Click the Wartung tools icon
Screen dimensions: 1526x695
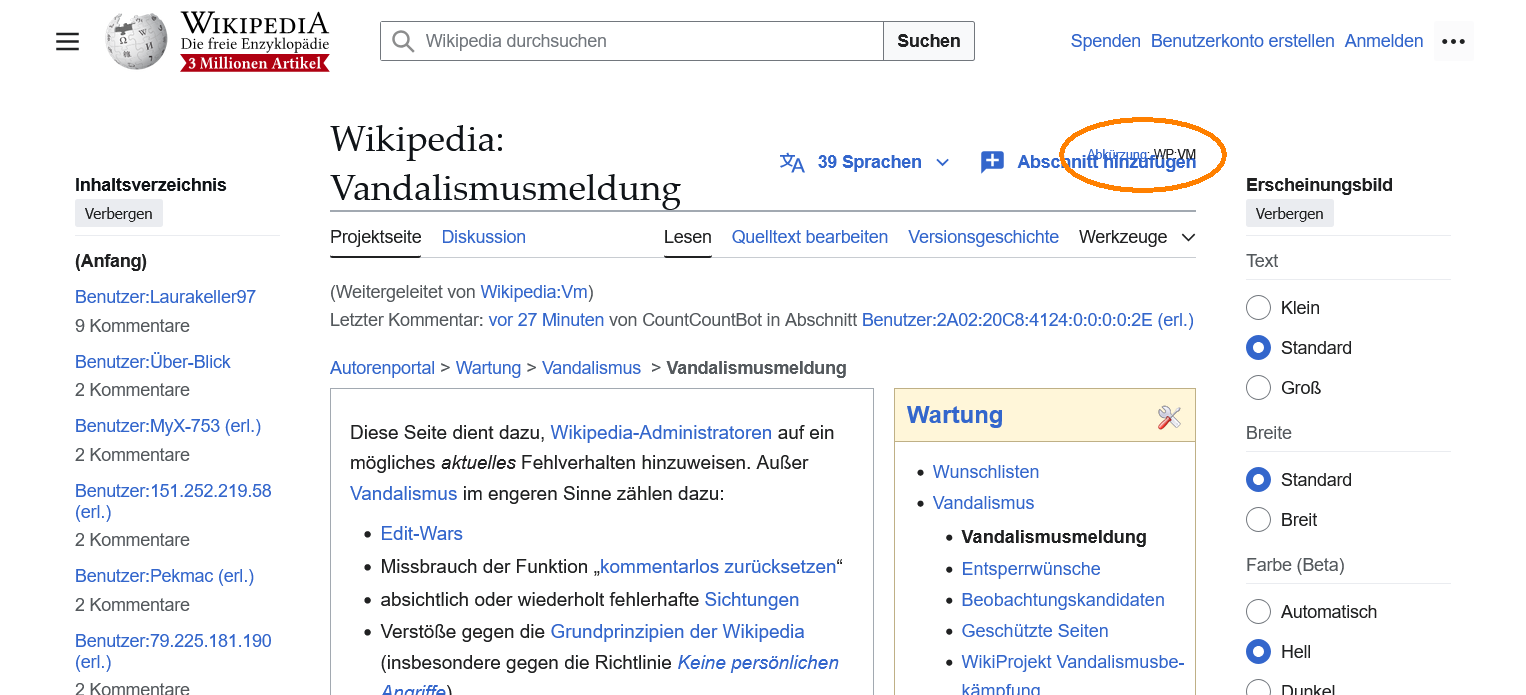(x=1169, y=417)
